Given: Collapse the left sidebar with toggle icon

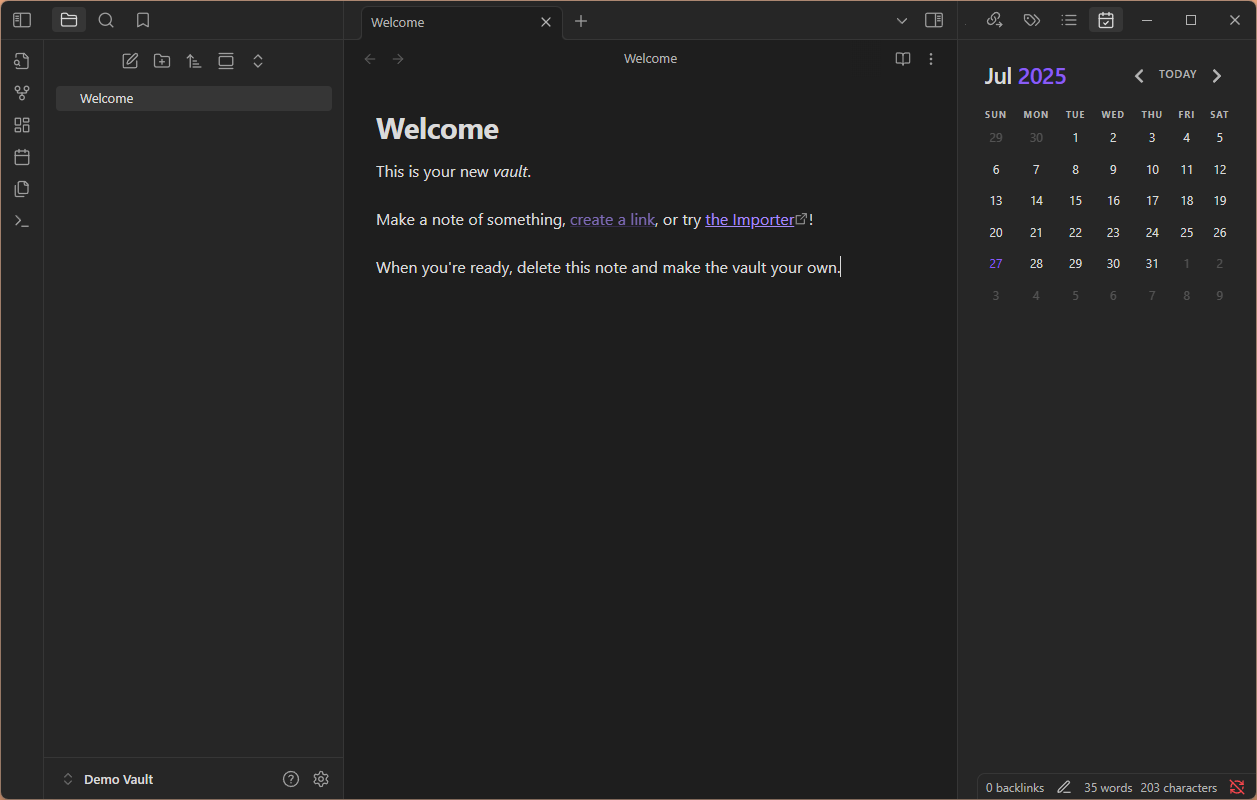Looking at the screenshot, I should click(22, 20).
